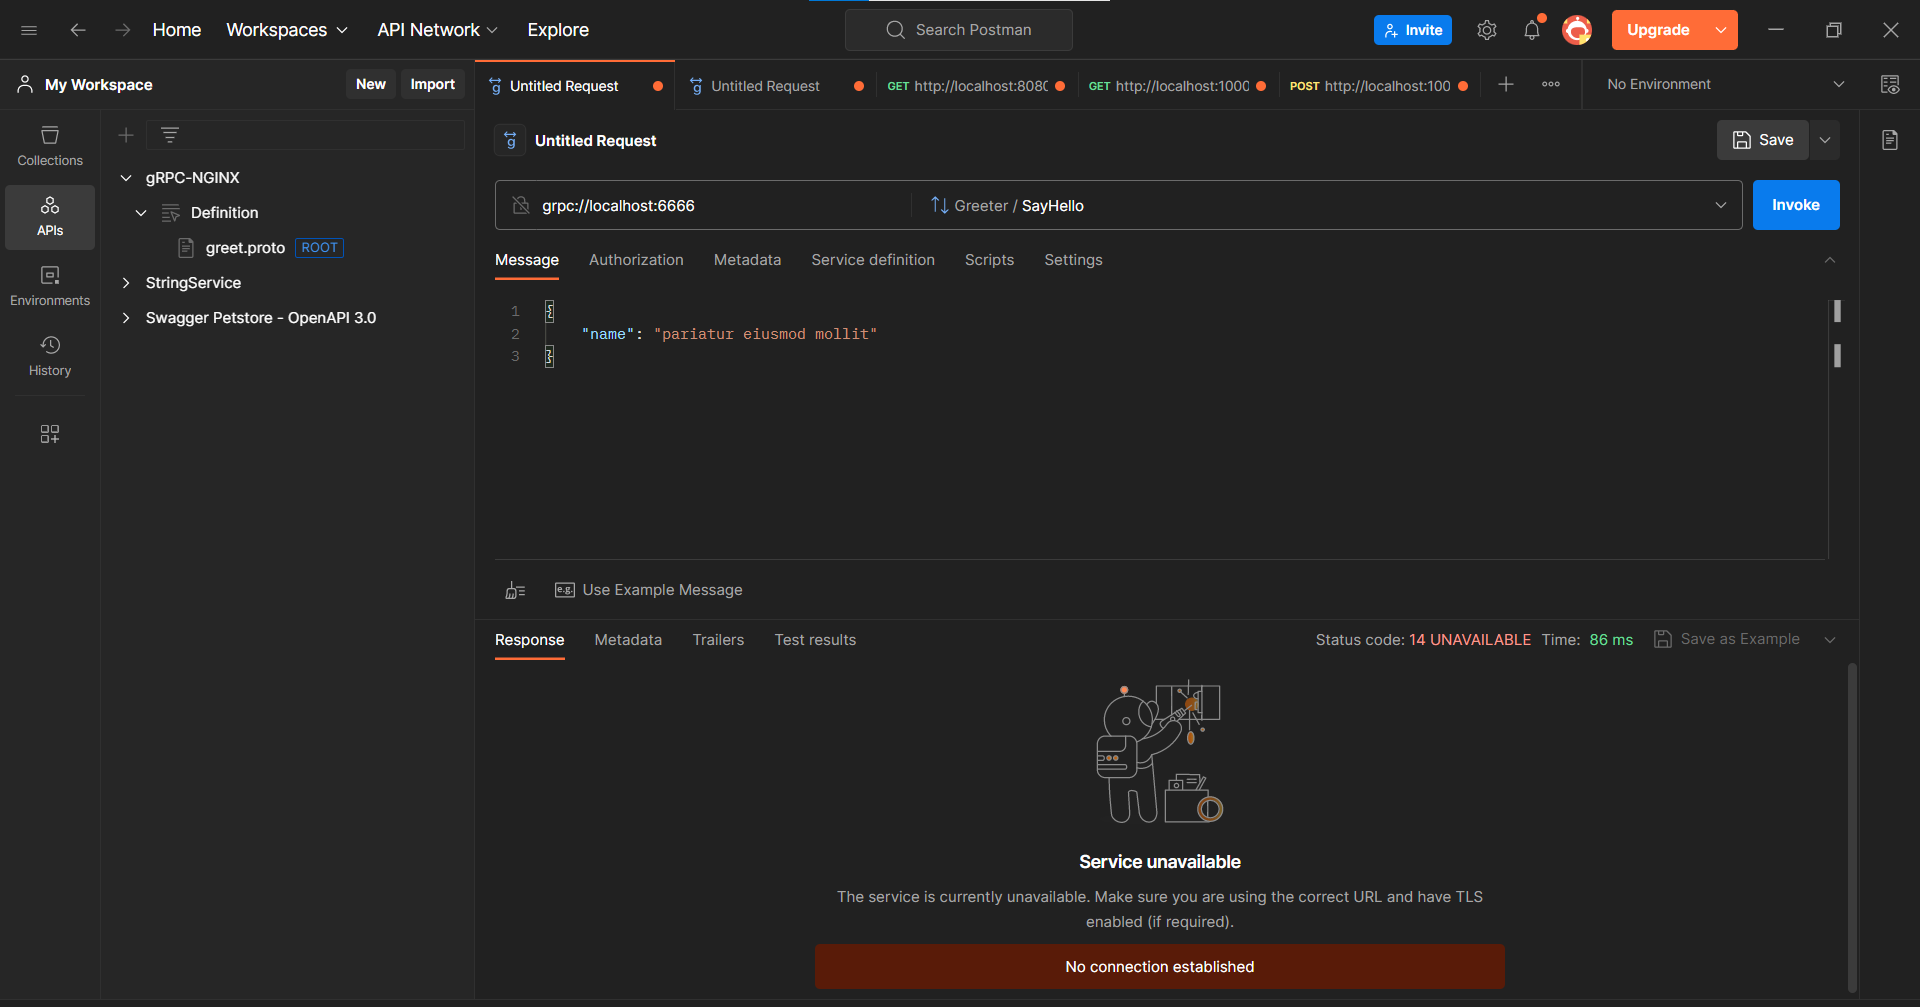Select the APIs sidebar icon

tap(49, 216)
